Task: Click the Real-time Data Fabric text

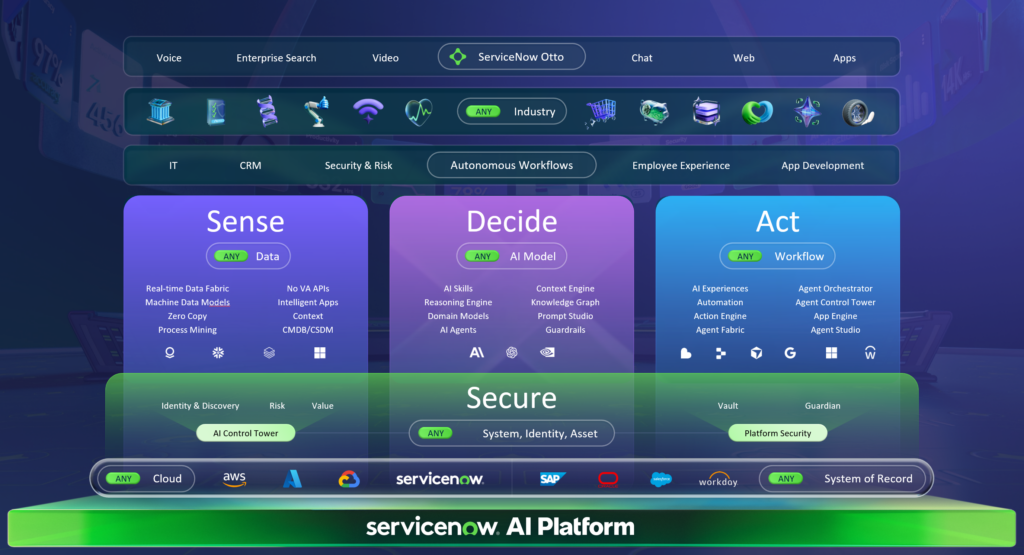Action: [187, 288]
